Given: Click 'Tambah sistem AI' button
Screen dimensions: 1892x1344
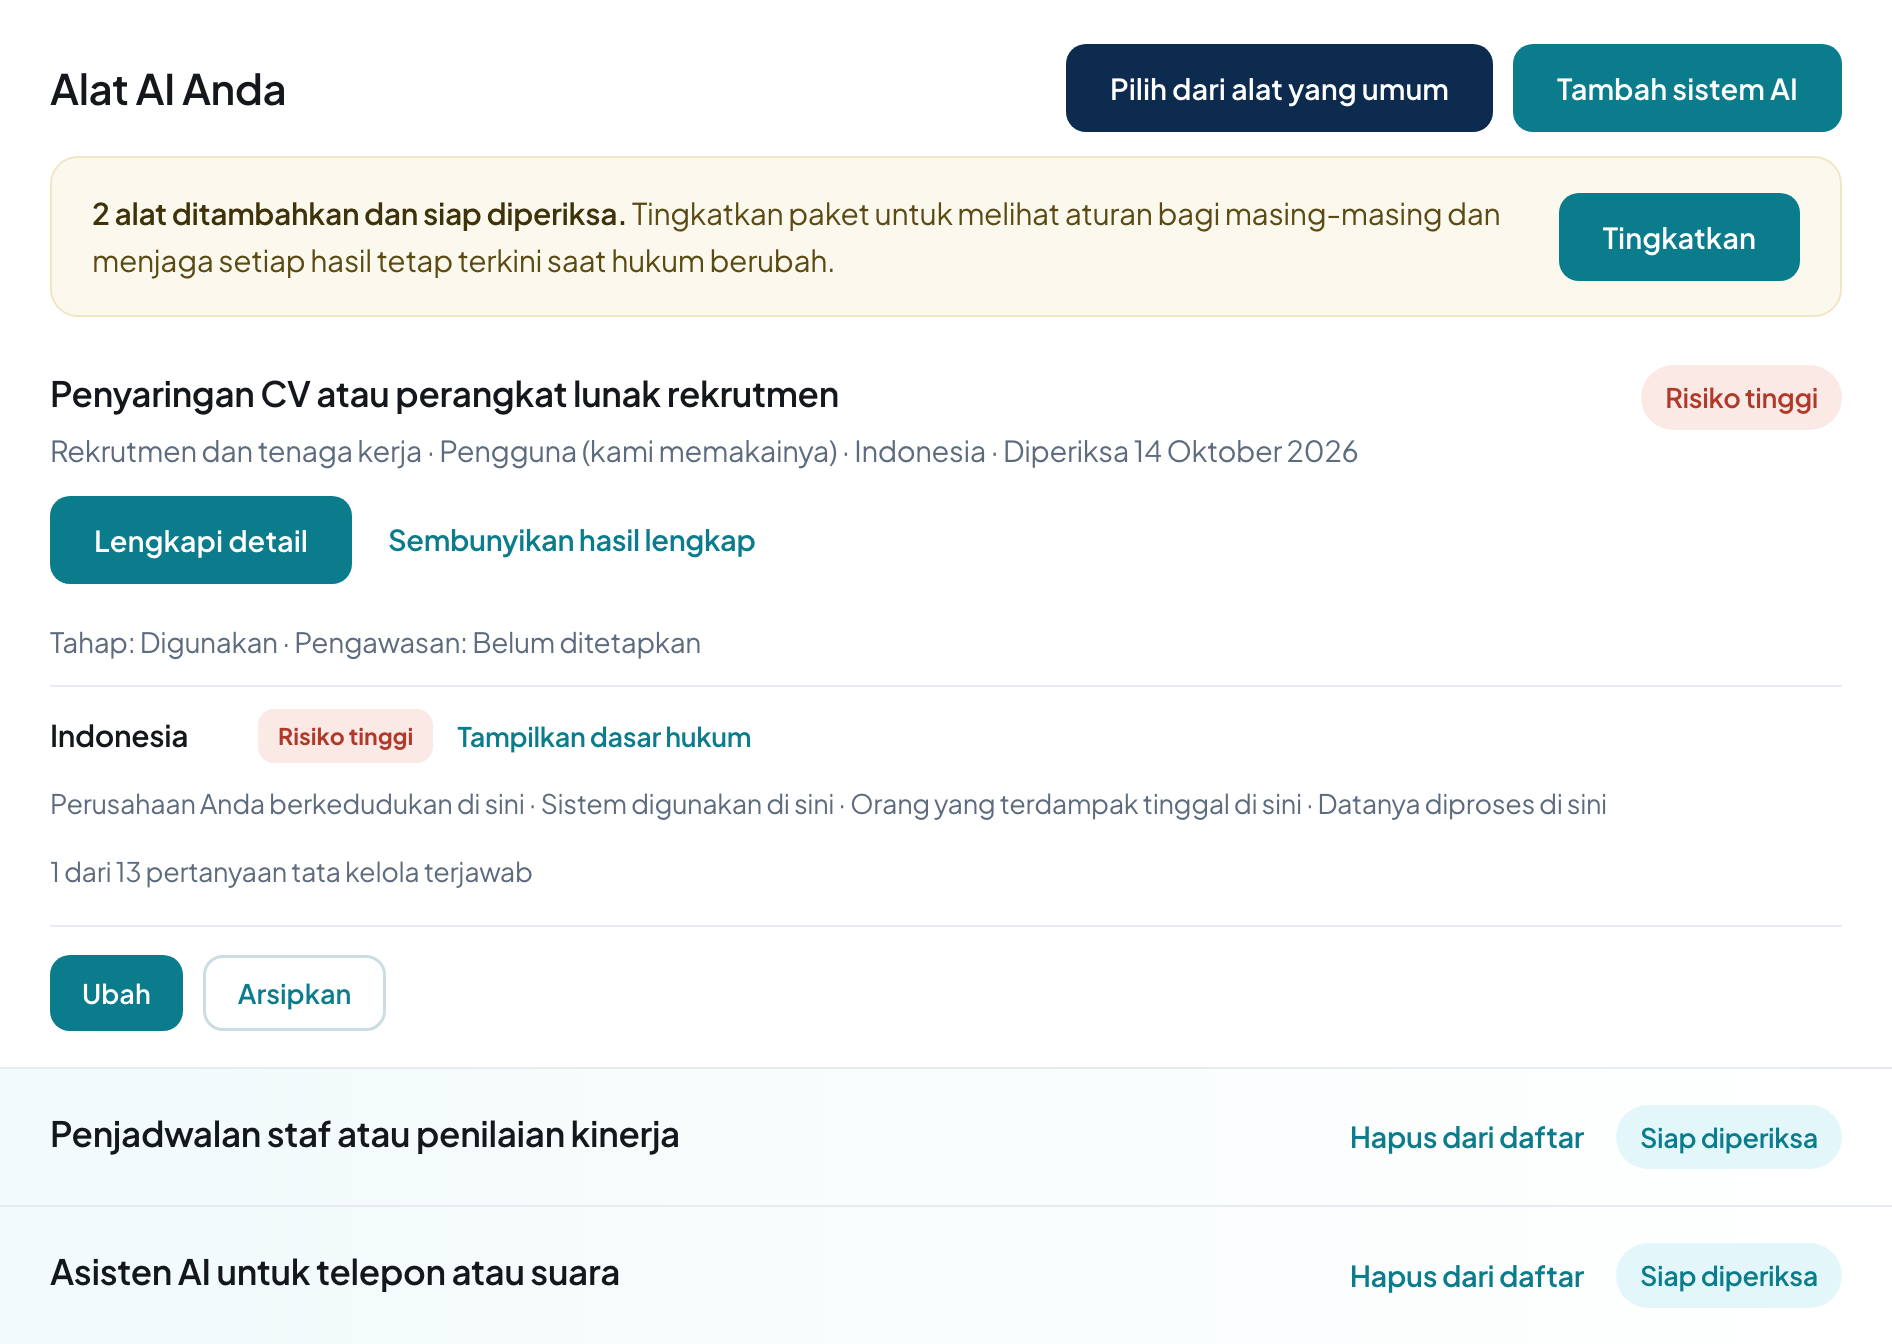Looking at the screenshot, I should point(1677,88).
